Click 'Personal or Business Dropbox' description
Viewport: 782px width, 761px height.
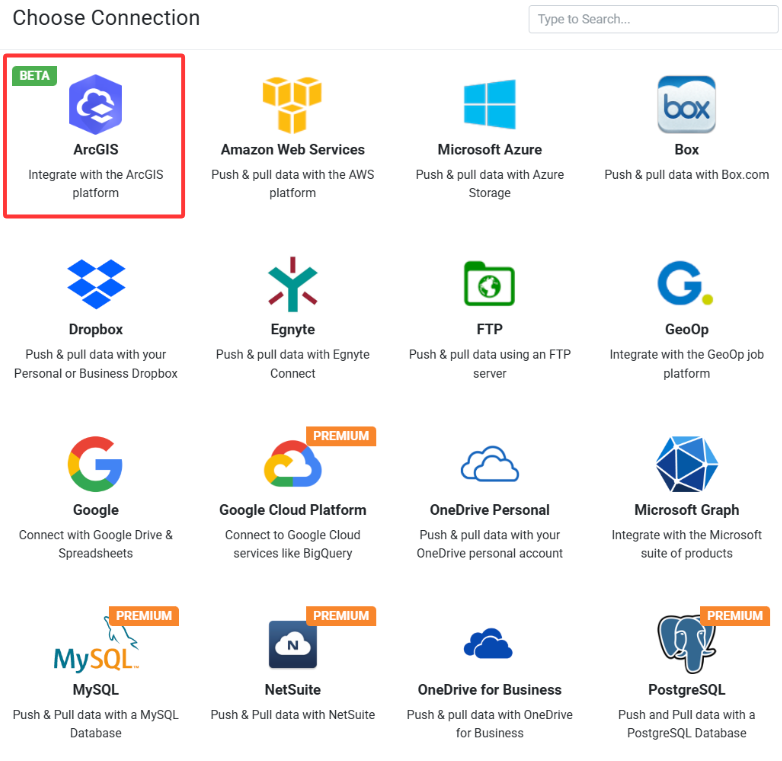(x=96, y=374)
